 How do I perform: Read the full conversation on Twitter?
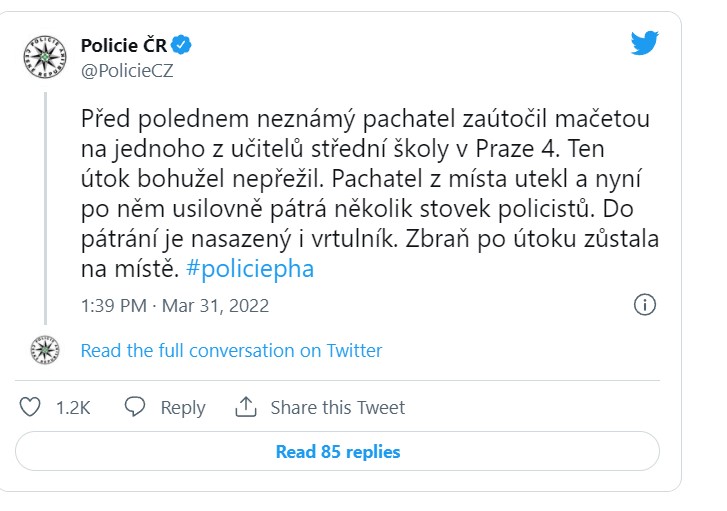[231, 350]
